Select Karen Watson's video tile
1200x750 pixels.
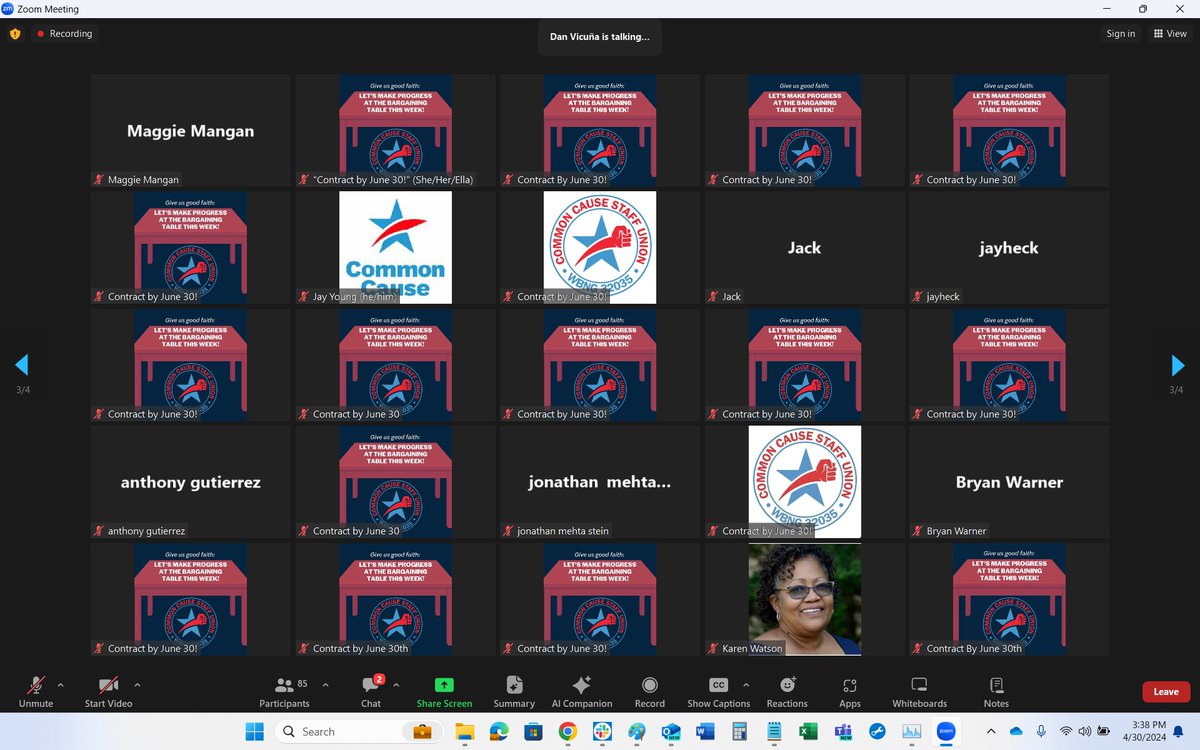pos(804,599)
